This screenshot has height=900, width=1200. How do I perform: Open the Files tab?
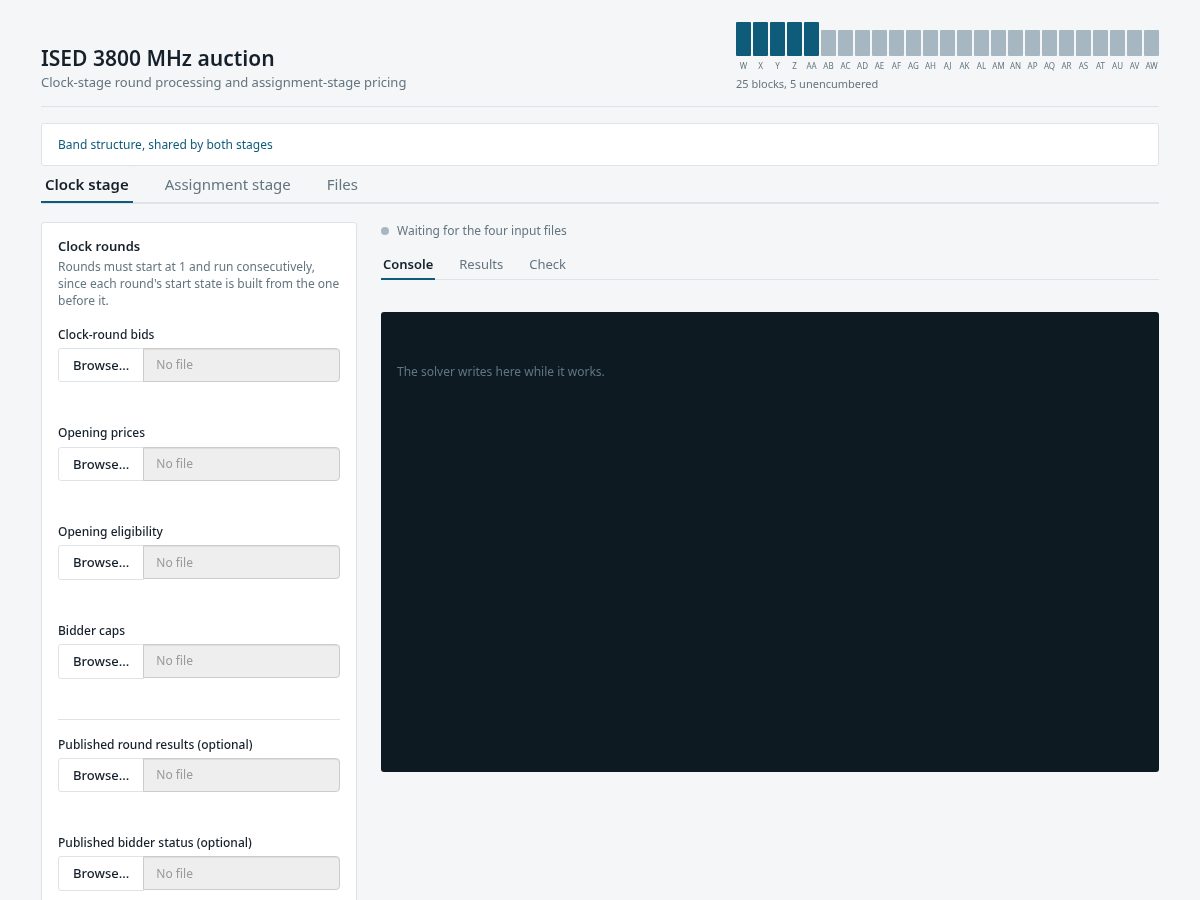point(342,185)
